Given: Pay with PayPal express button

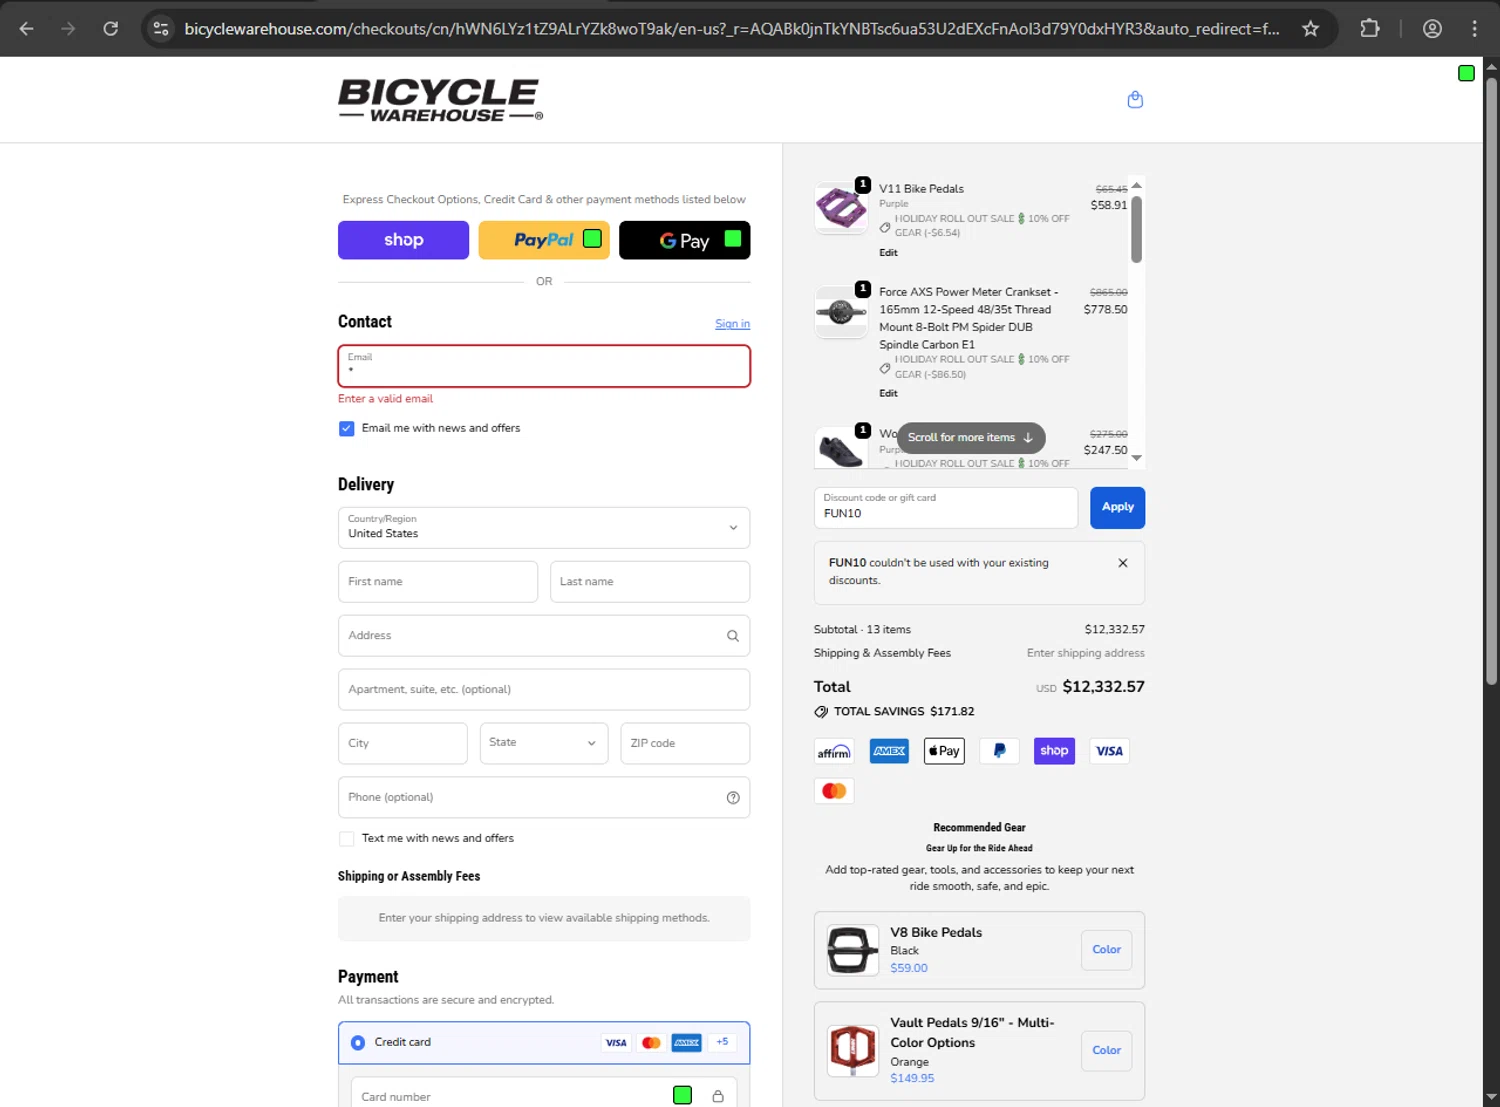Looking at the screenshot, I should point(544,240).
